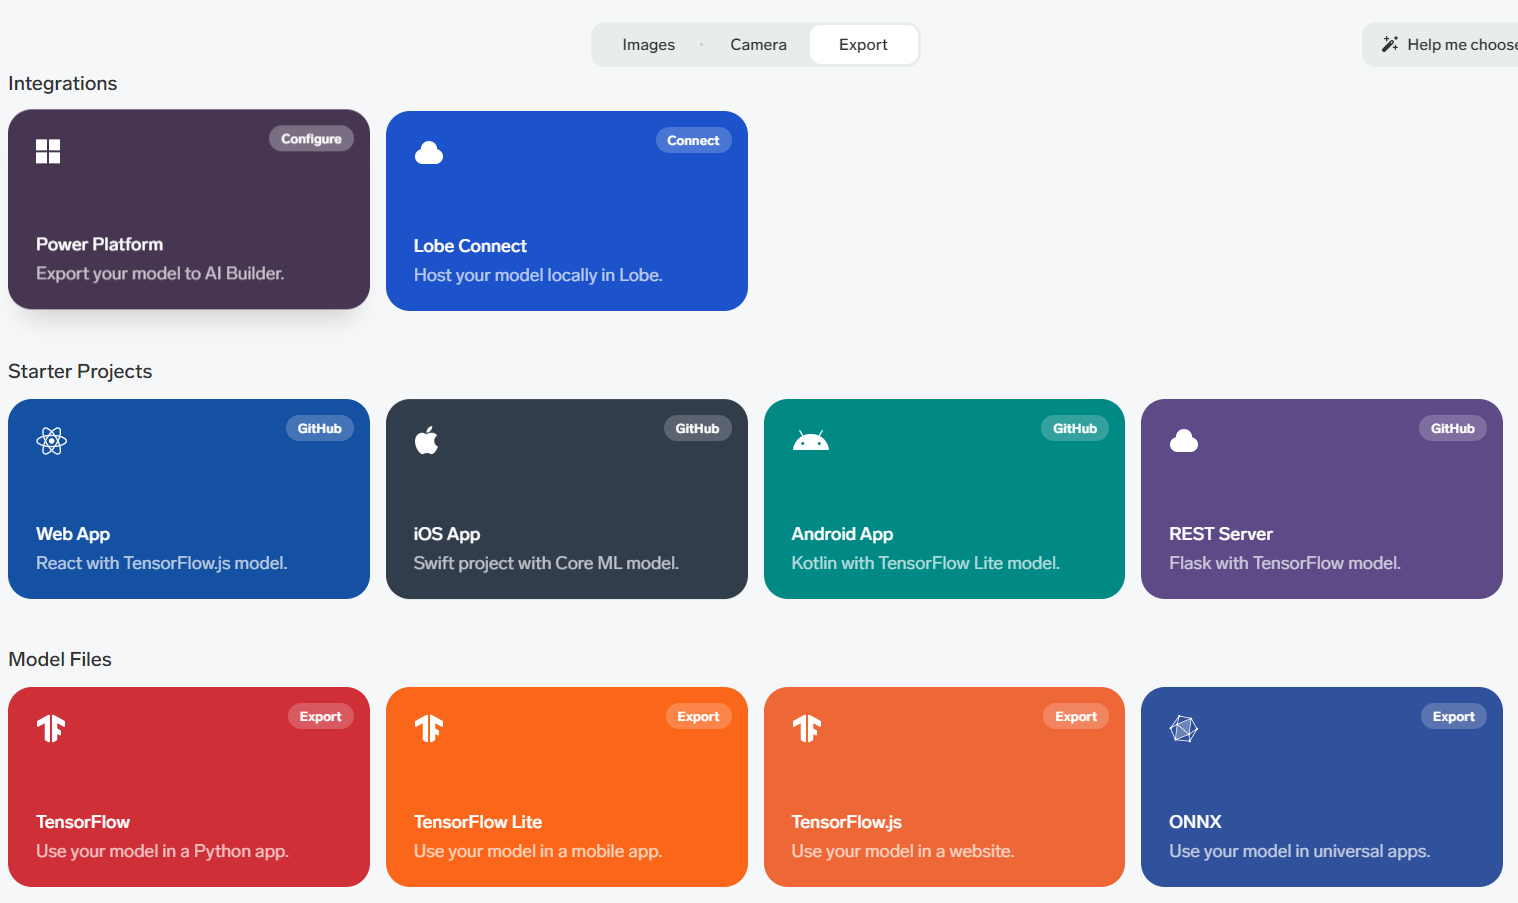This screenshot has height=903, width=1518.
Task: Click Configure on Power Platform card
Action: coord(311,139)
